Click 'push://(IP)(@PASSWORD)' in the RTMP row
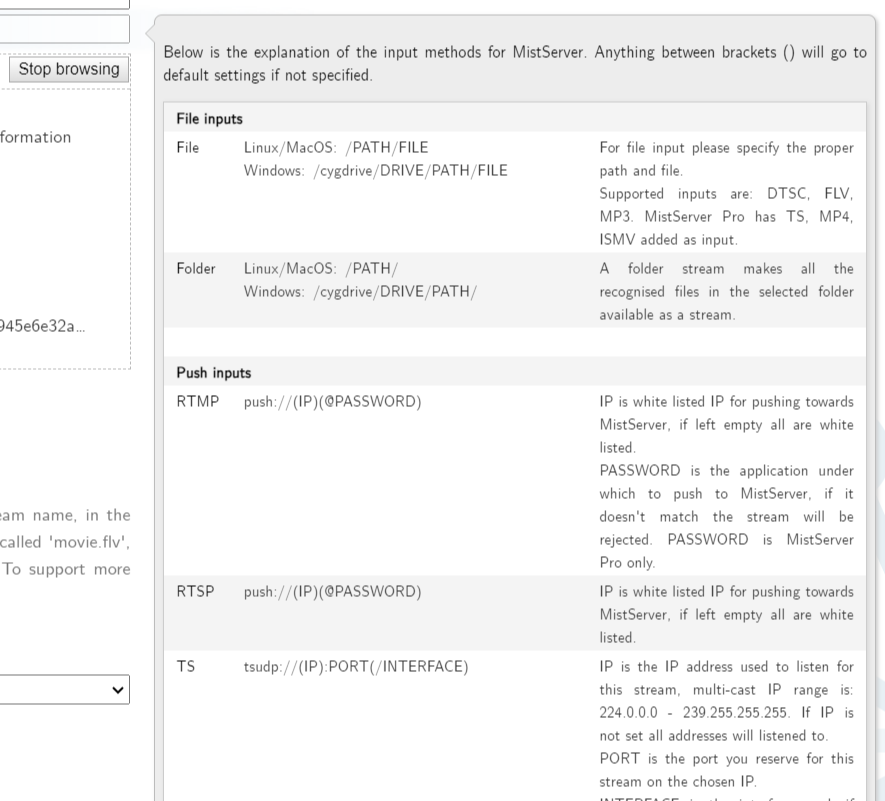This screenshot has height=801, width=885. tap(332, 402)
